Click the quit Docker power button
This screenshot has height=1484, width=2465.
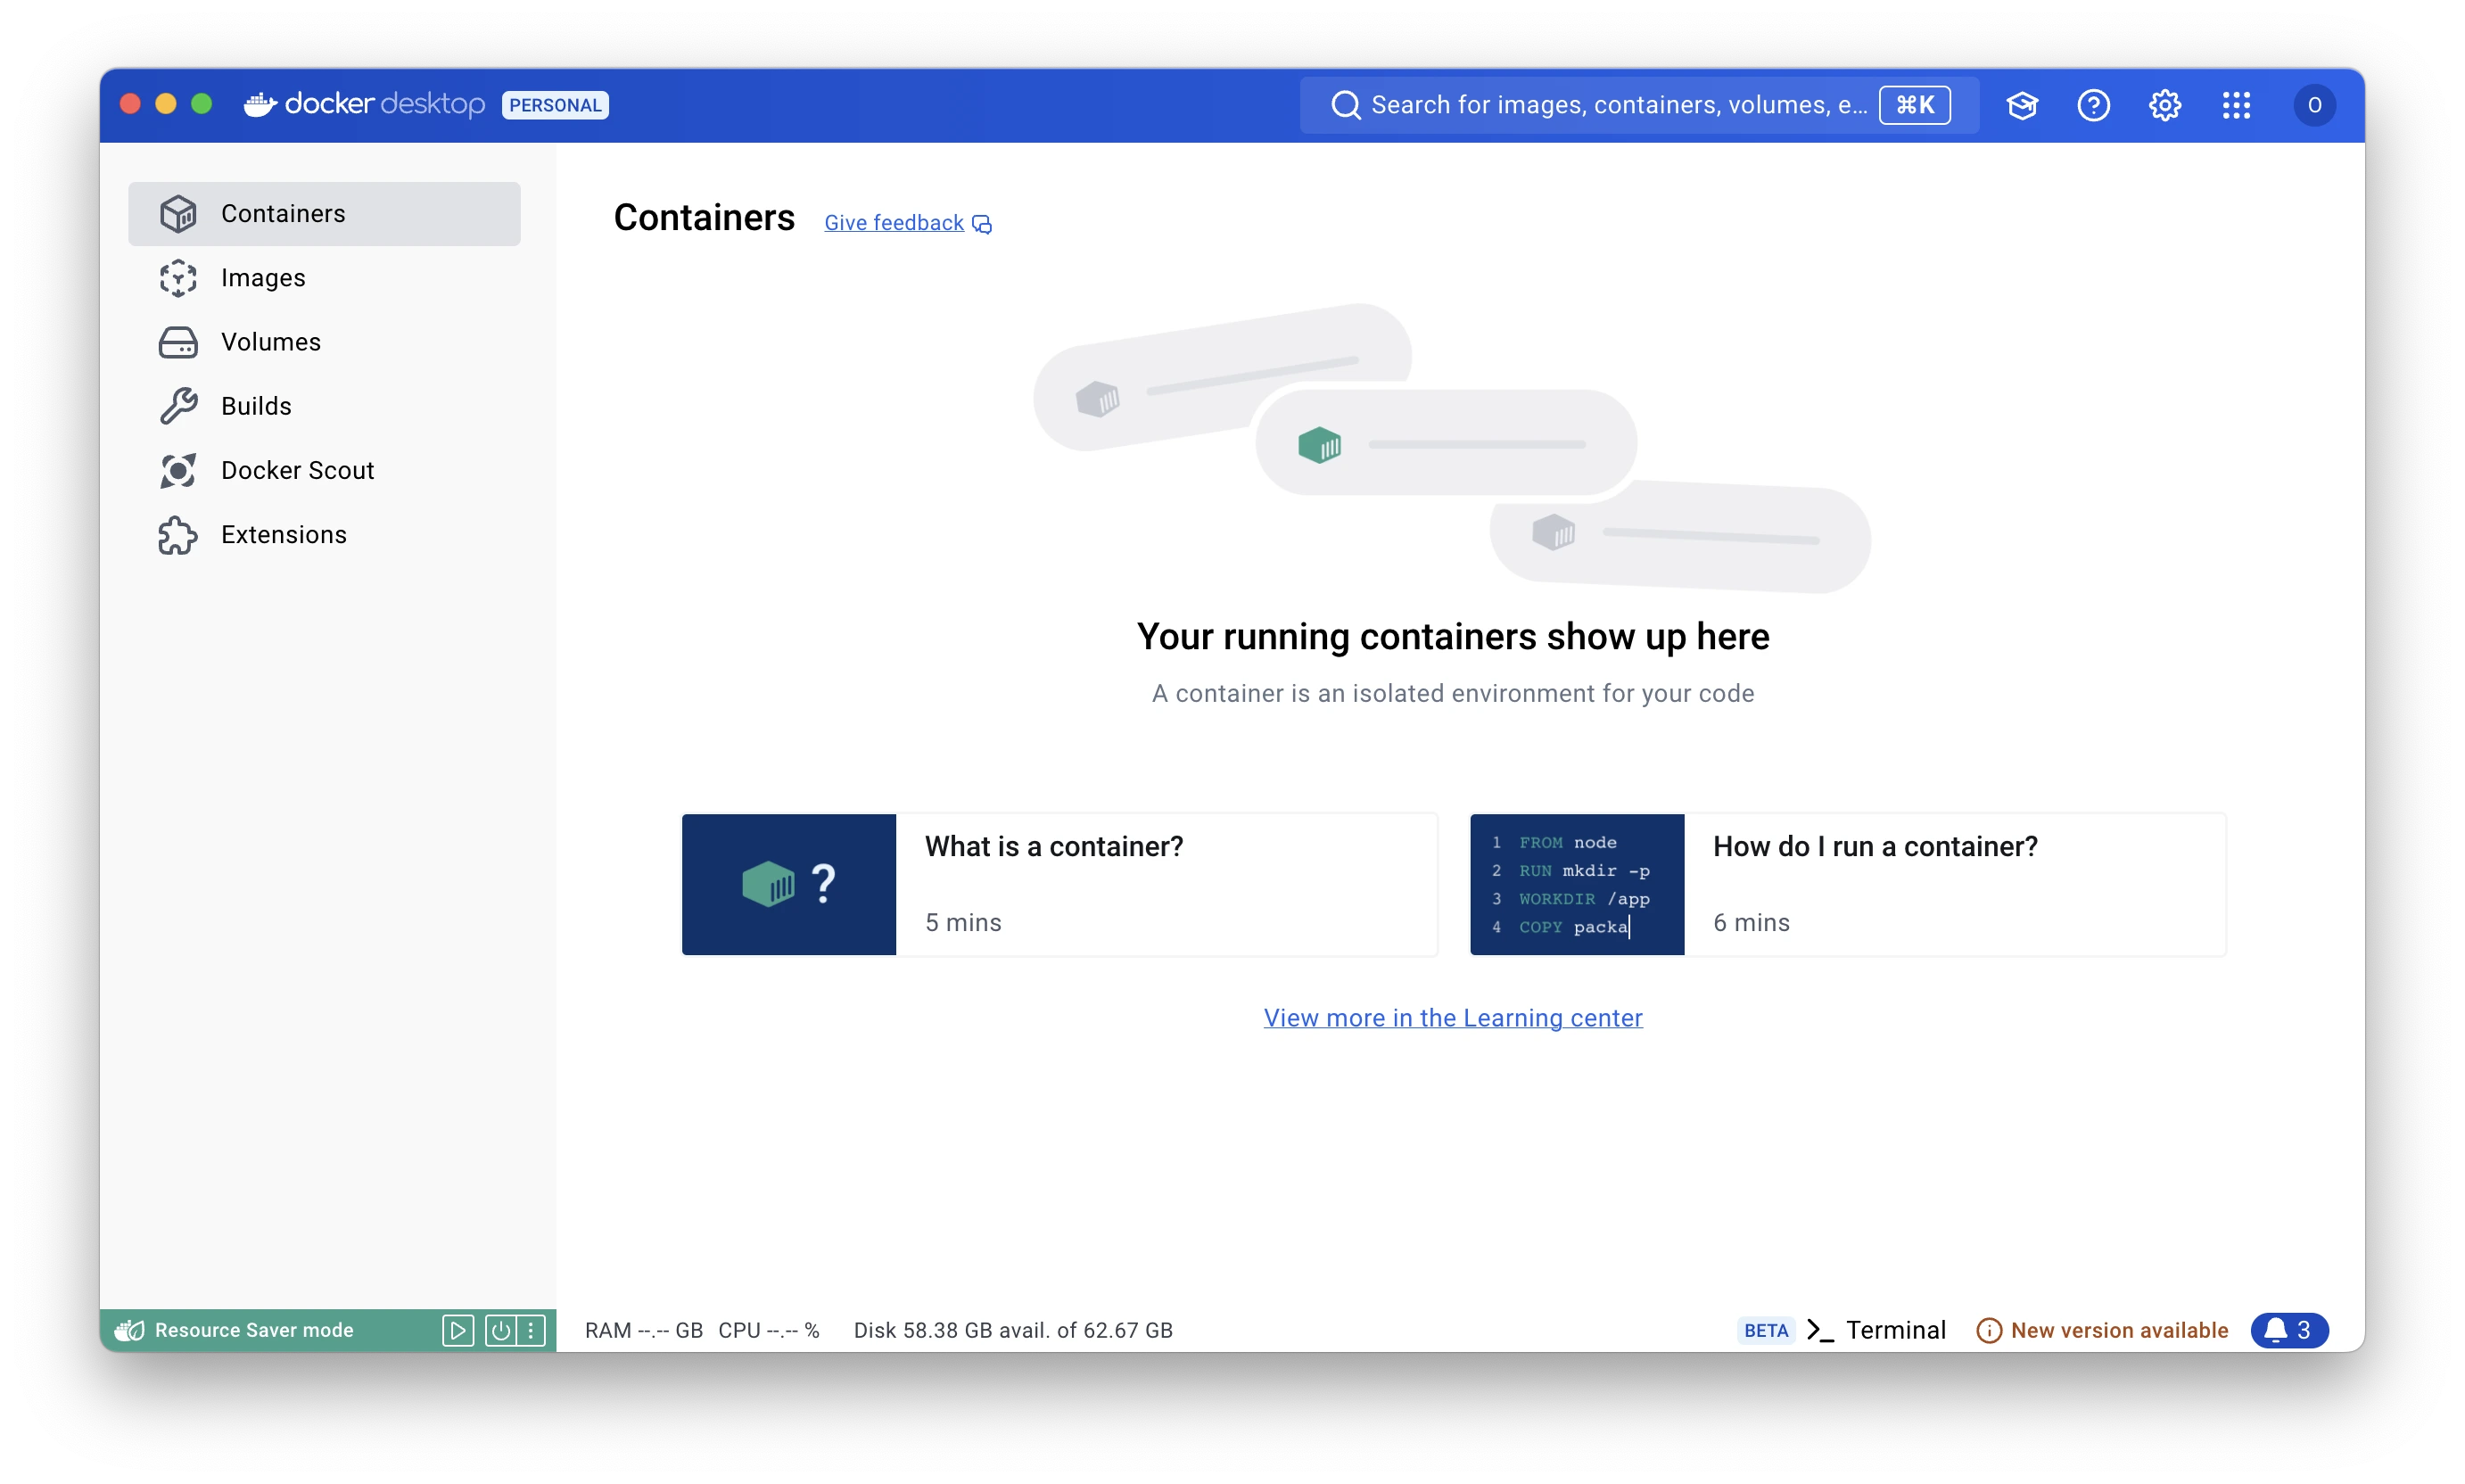click(x=500, y=1330)
